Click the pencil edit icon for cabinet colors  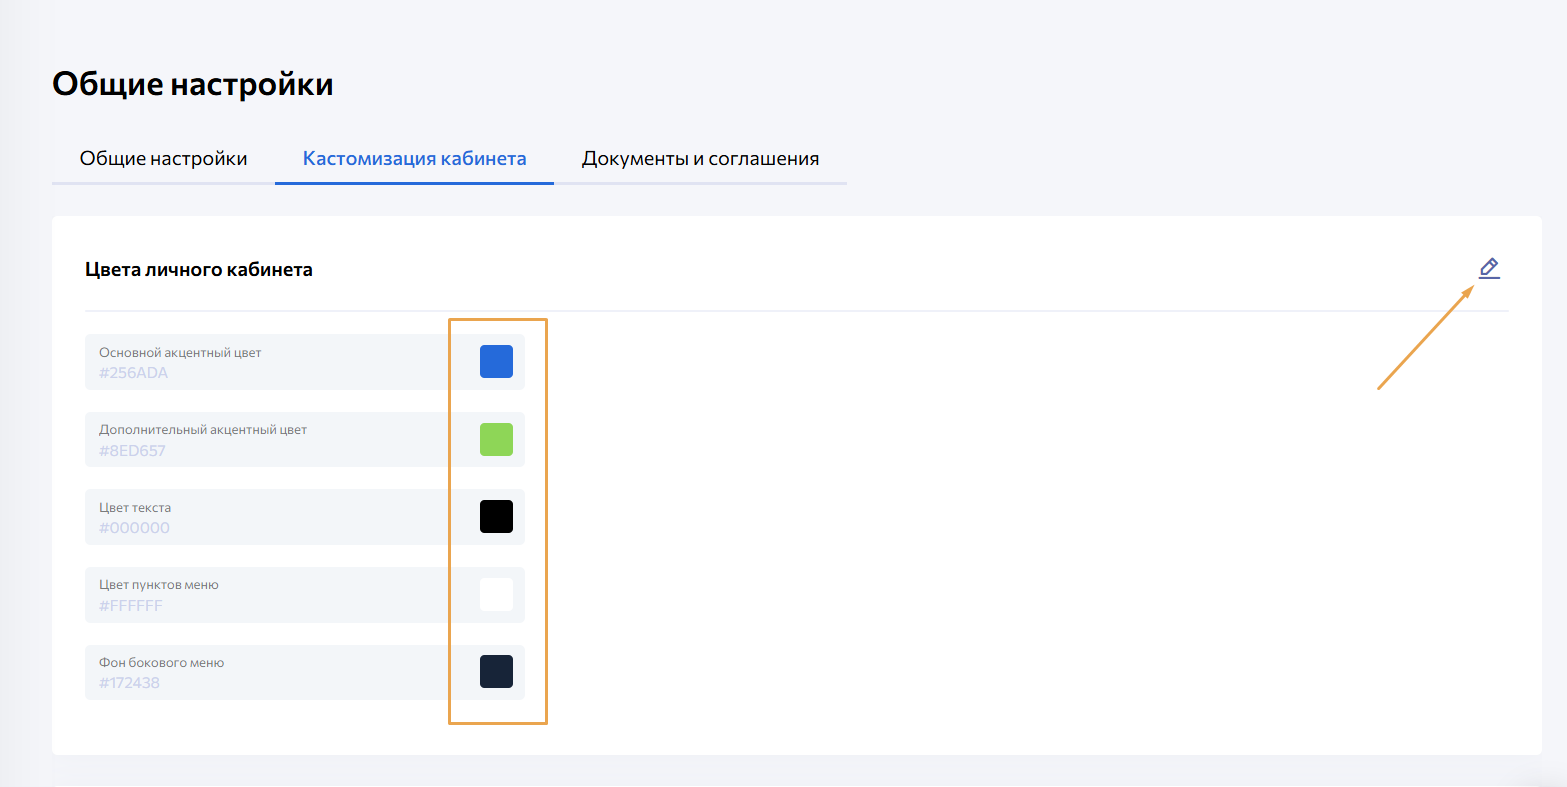coord(1489,268)
